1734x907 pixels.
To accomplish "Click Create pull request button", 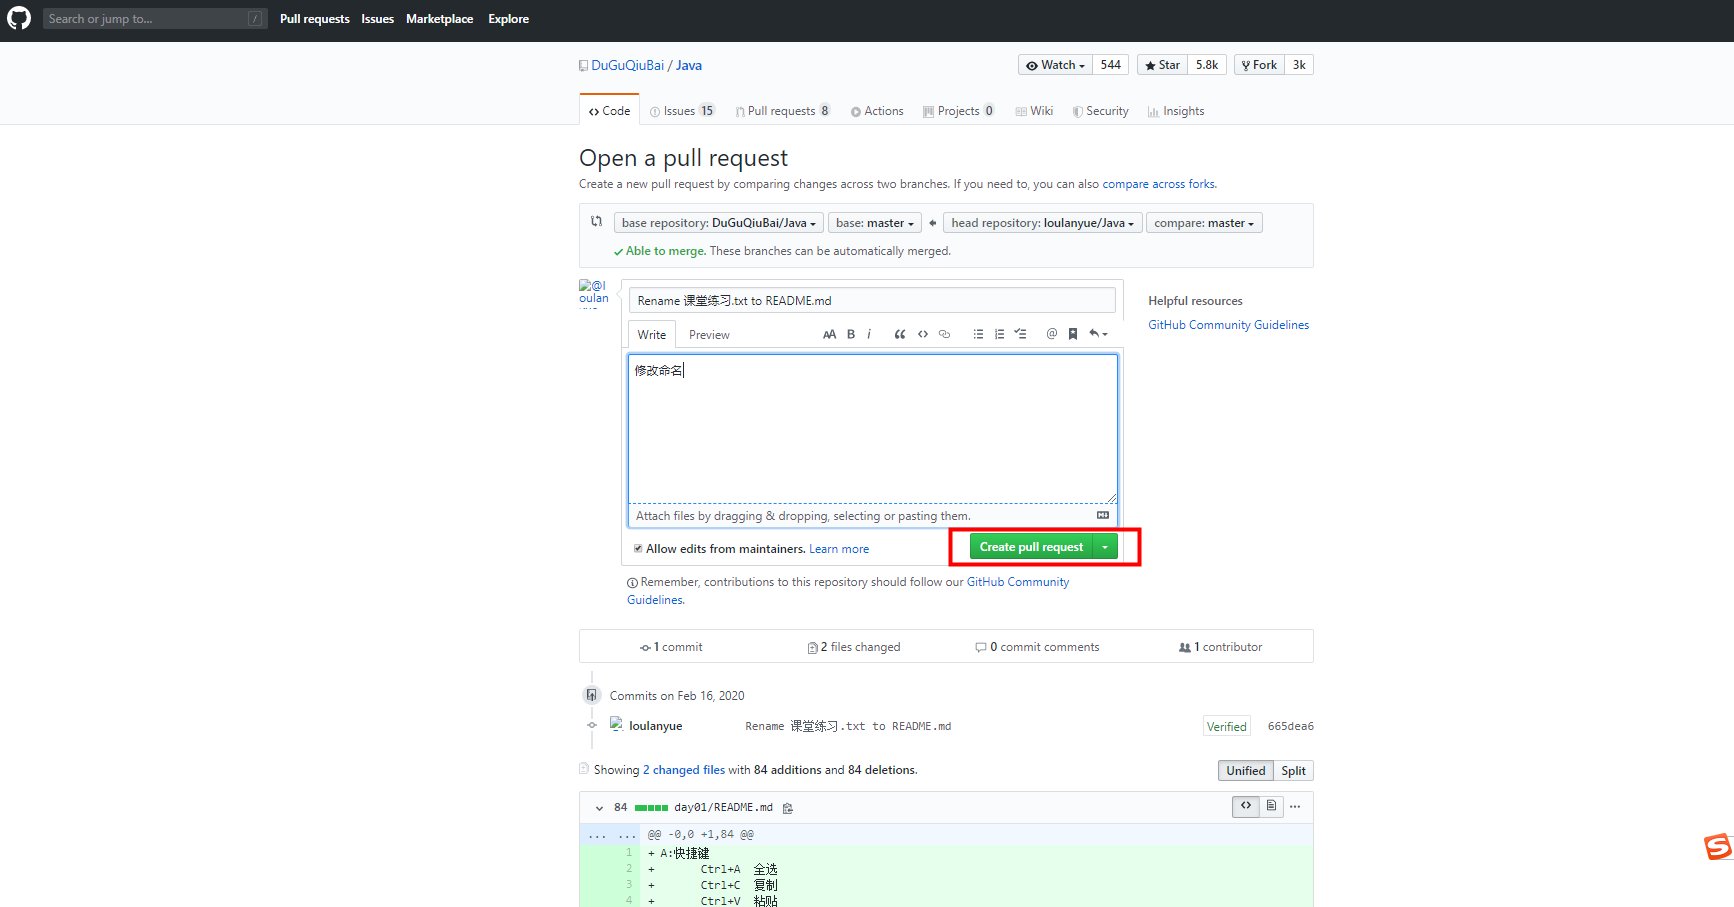I will click(x=1031, y=547).
